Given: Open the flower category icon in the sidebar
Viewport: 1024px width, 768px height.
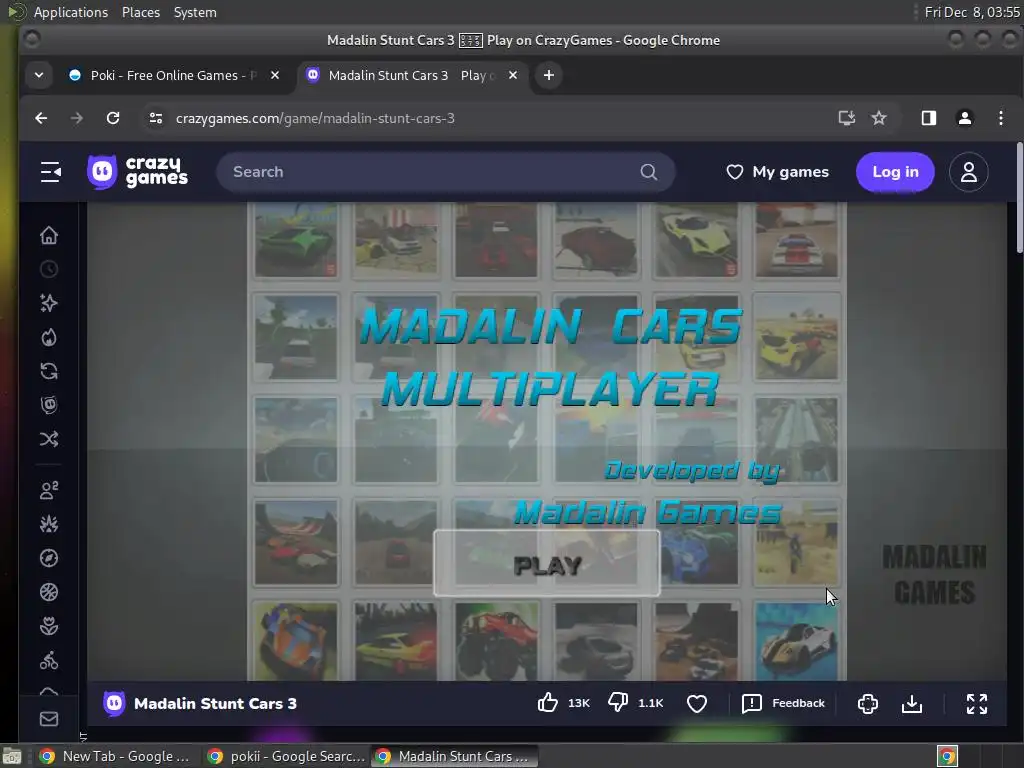Looking at the screenshot, I should click(x=49, y=626).
